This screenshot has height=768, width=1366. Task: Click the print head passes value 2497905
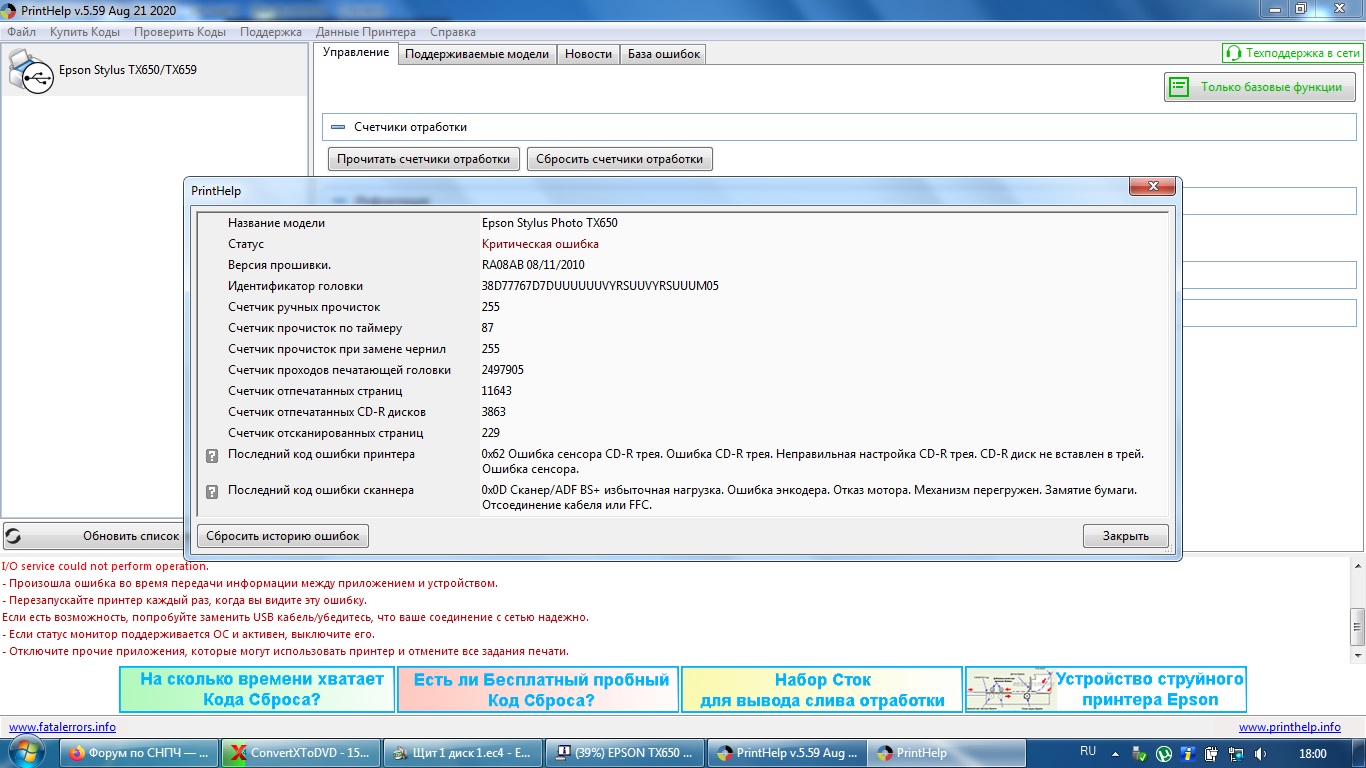503,370
